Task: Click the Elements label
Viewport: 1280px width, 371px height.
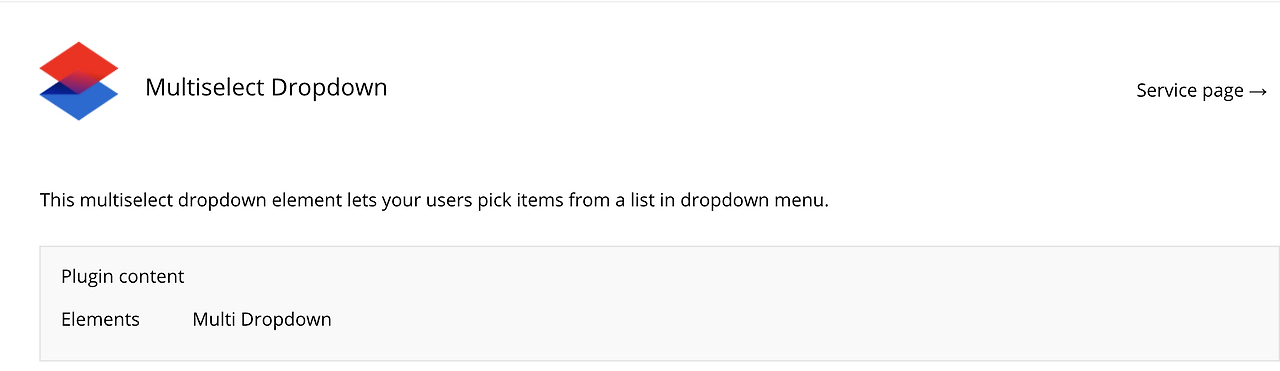Action: pyautogui.click(x=100, y=320)
